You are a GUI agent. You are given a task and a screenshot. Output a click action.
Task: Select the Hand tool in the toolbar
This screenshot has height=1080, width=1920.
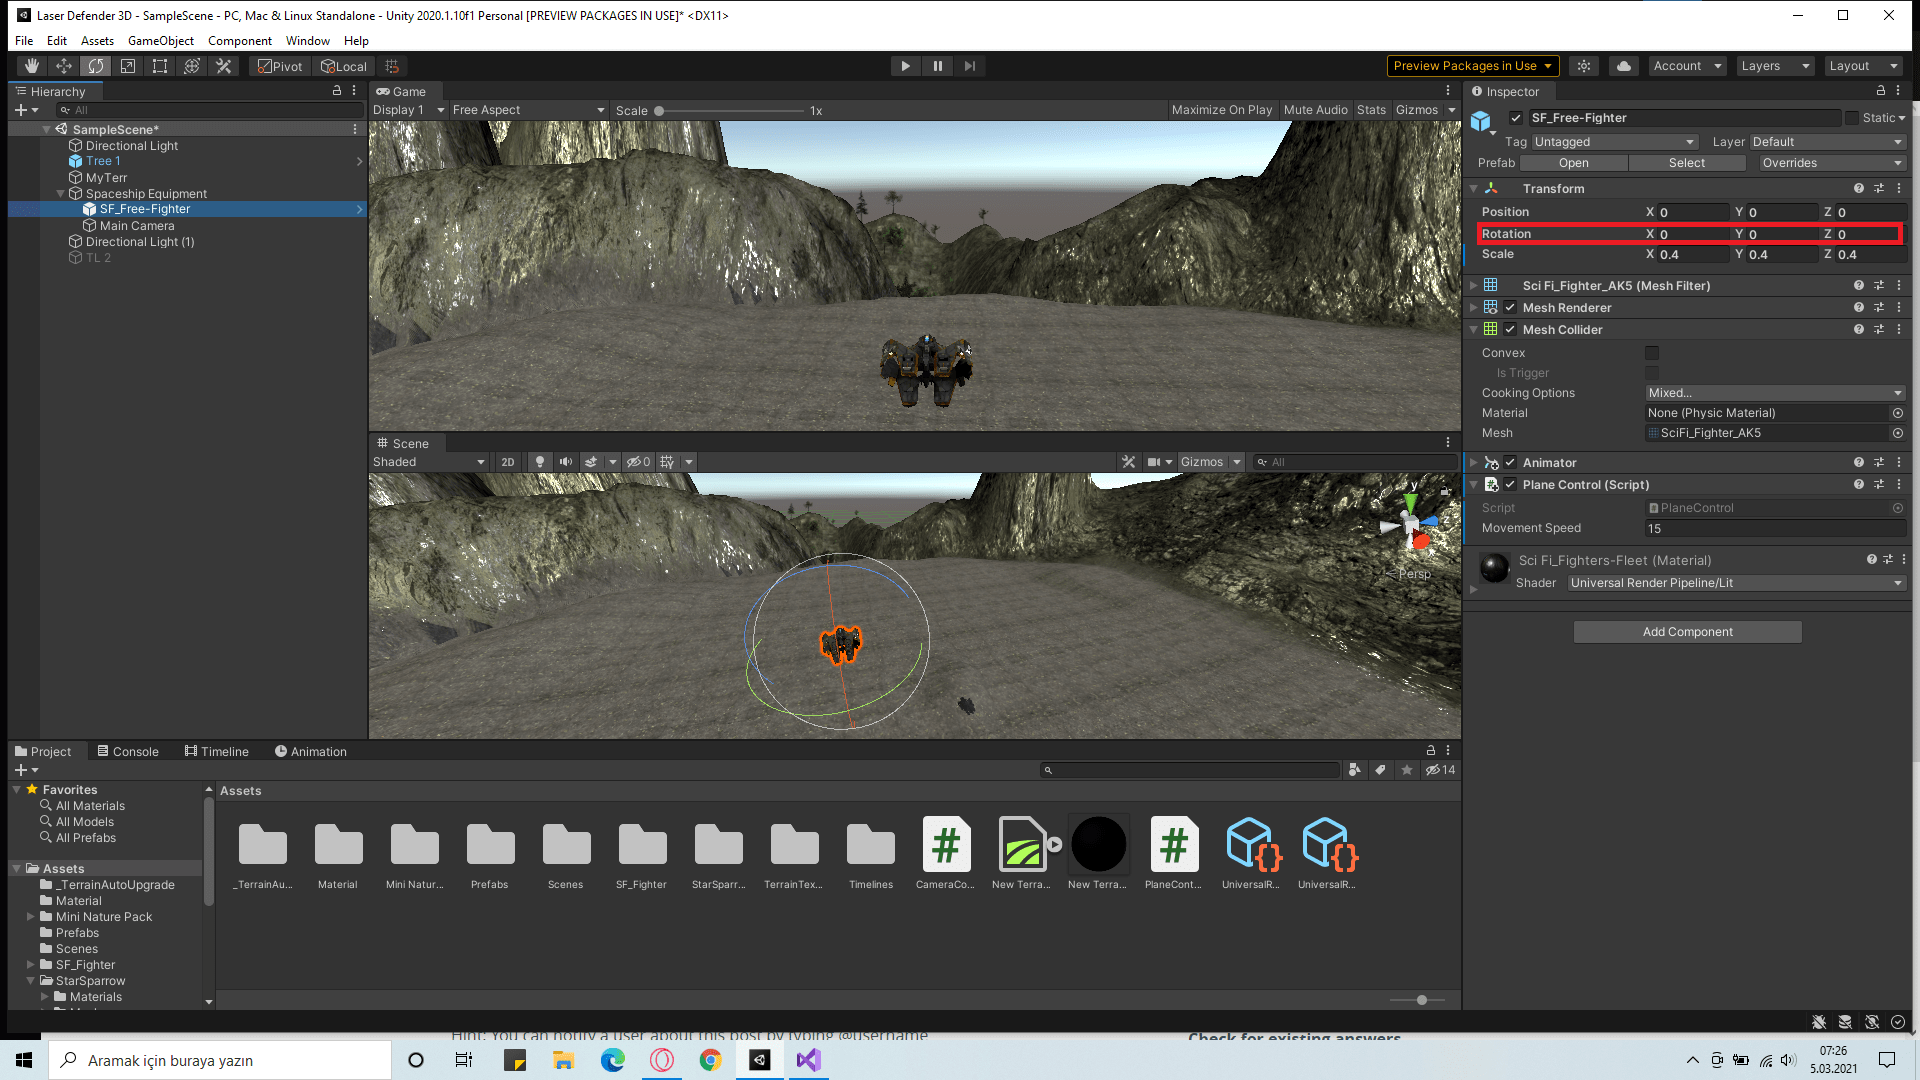32,66
